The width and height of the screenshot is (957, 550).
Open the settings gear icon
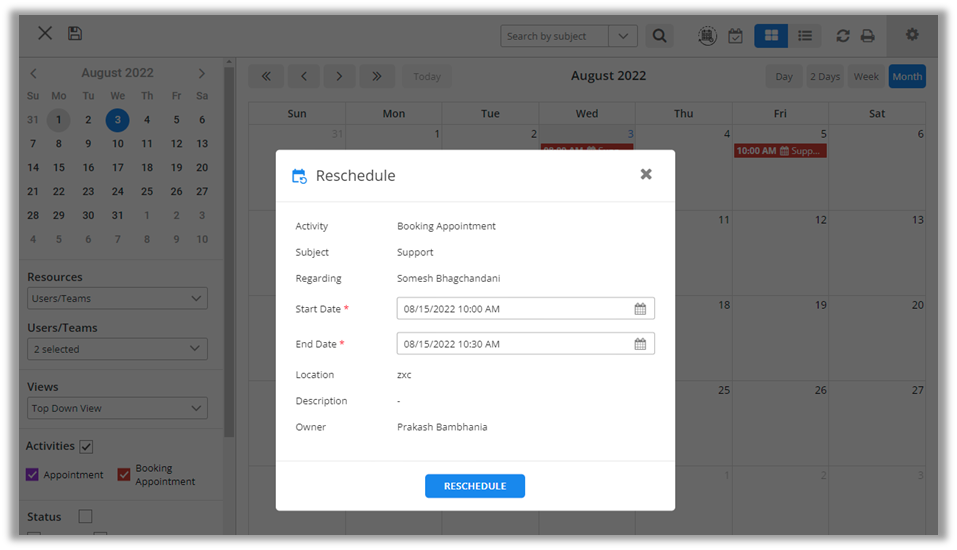pyautogui.click(x=911, y=35)
